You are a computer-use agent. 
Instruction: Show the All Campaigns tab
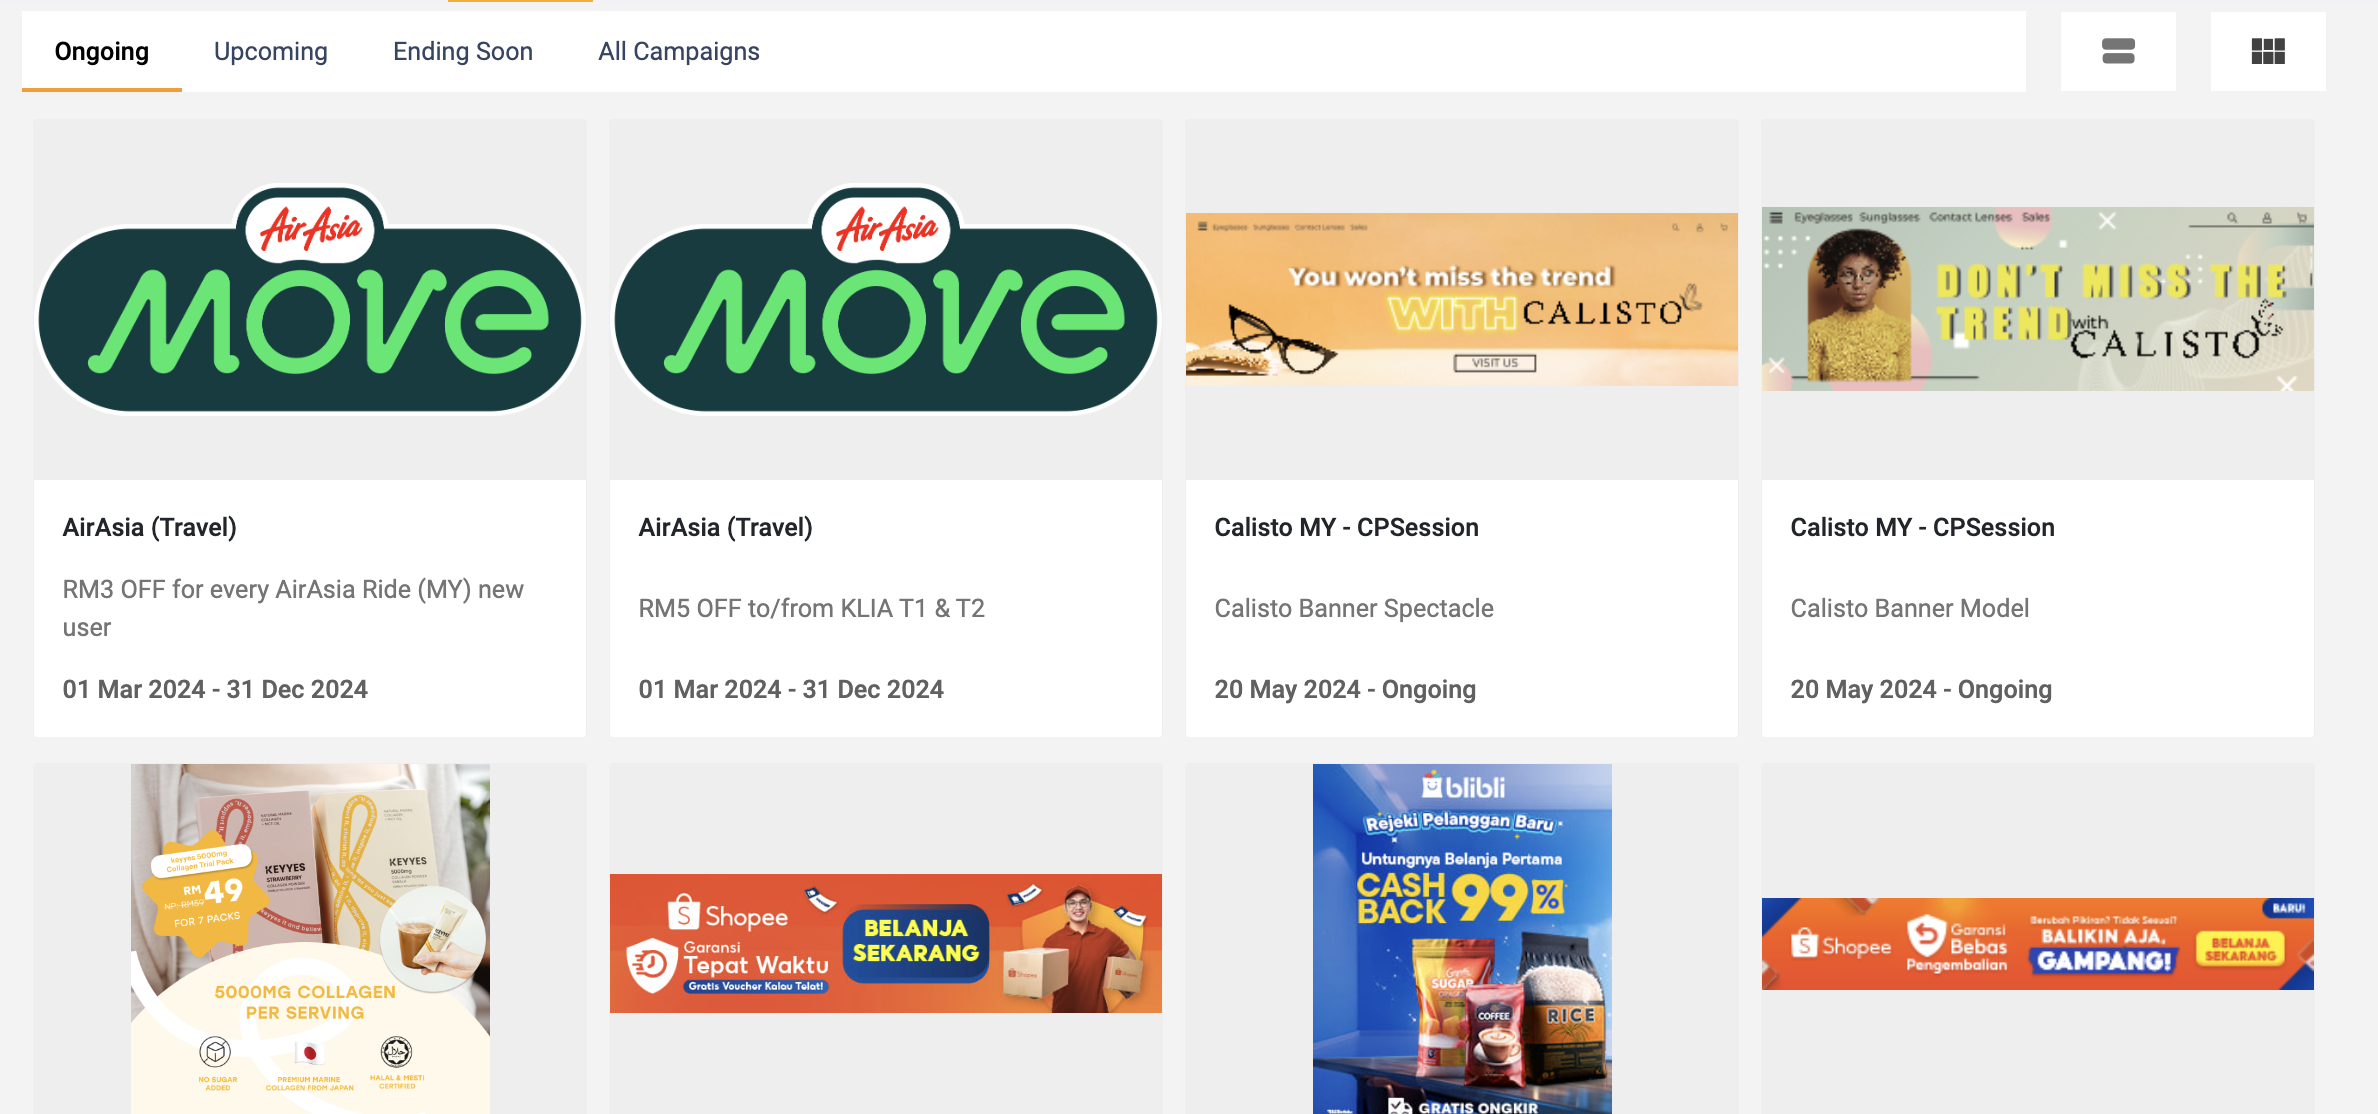[x=679, y=51]
